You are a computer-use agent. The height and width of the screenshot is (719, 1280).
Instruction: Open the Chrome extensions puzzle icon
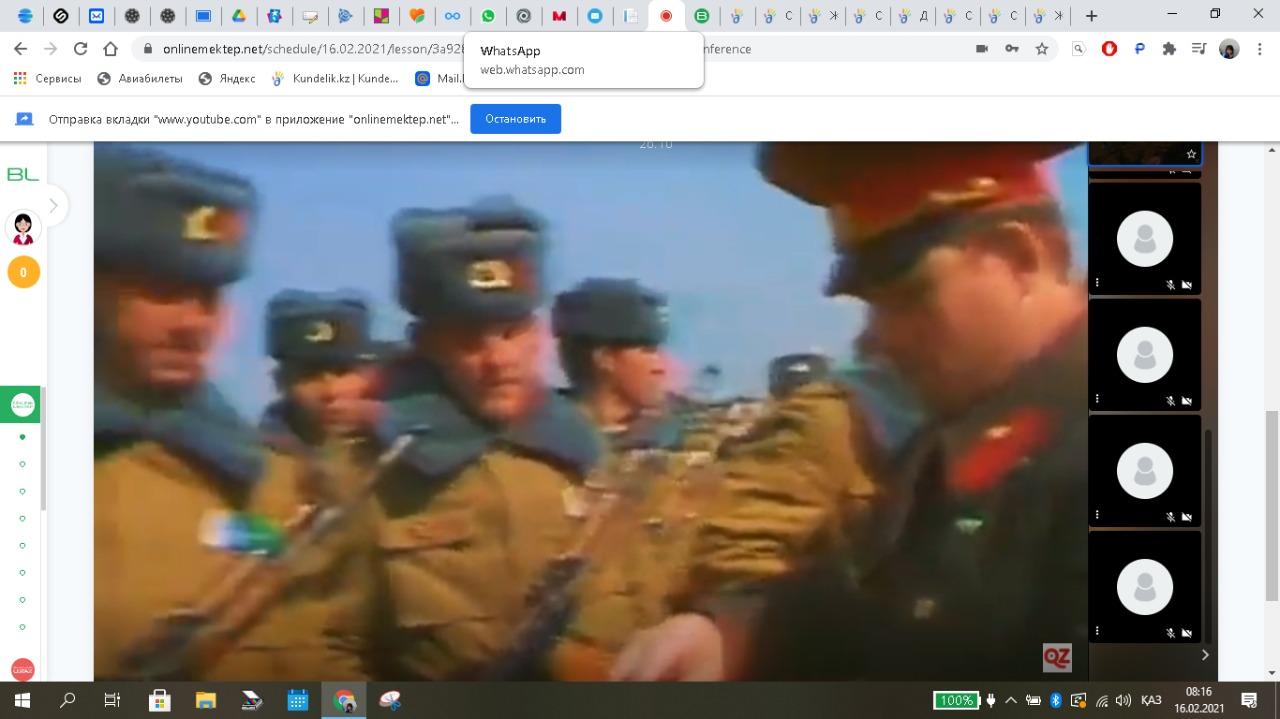pyautogui.click(x=1169, y=49)
